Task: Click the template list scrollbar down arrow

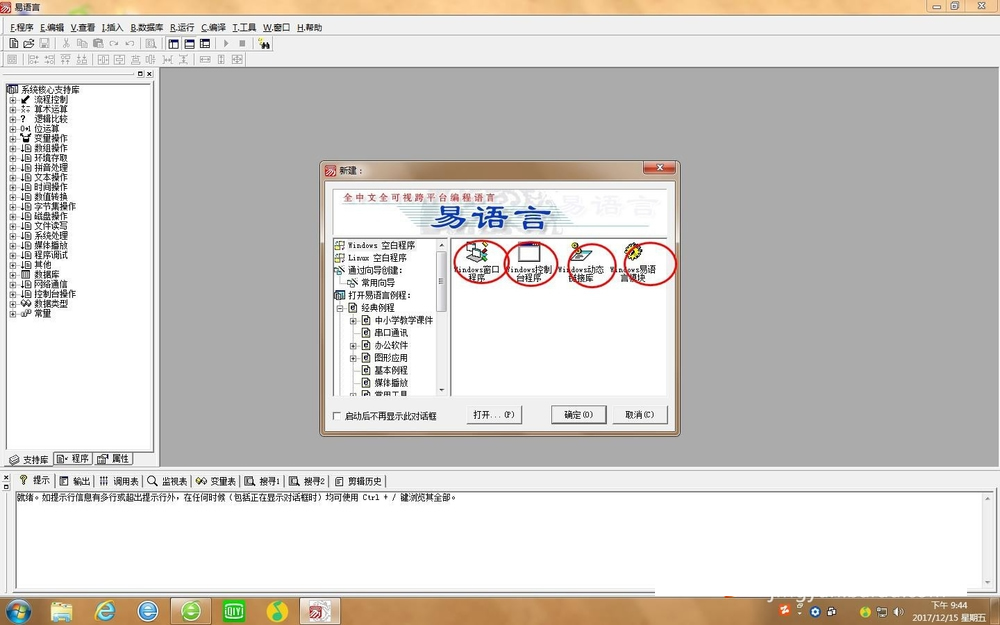Action: 442,389
